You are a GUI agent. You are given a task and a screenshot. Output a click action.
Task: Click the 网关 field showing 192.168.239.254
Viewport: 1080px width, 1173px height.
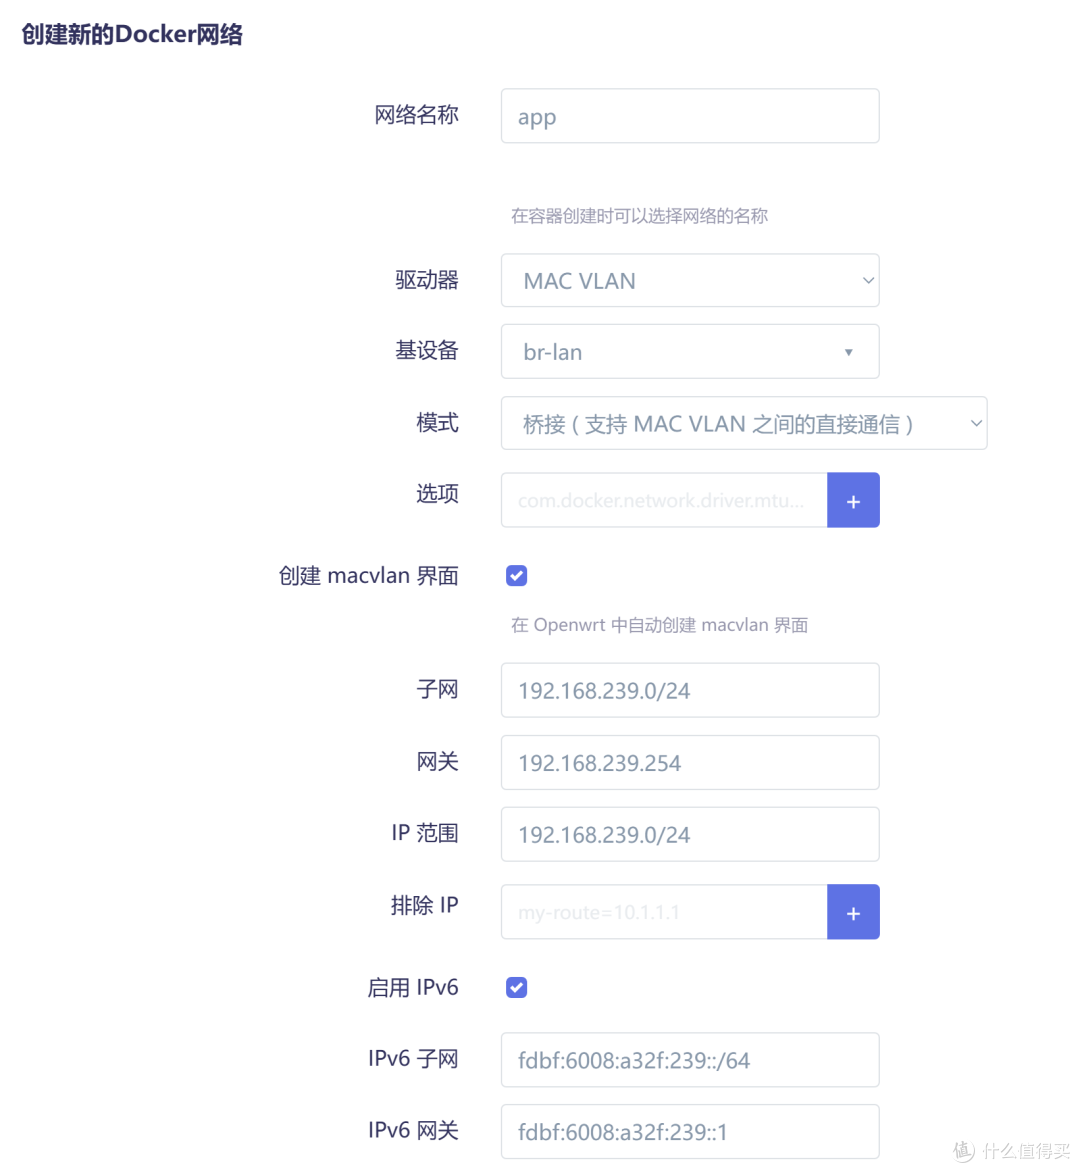(x=690, y=762)
